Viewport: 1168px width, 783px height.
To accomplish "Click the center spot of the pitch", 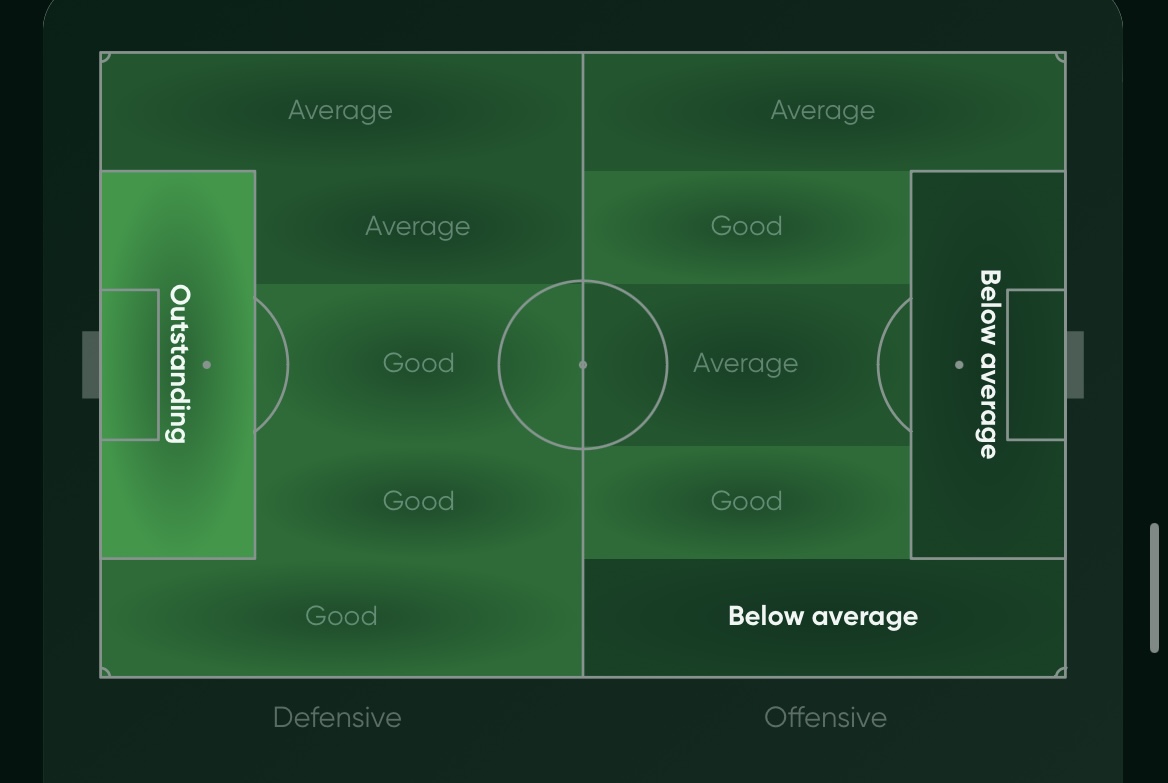I will point(583,365).
